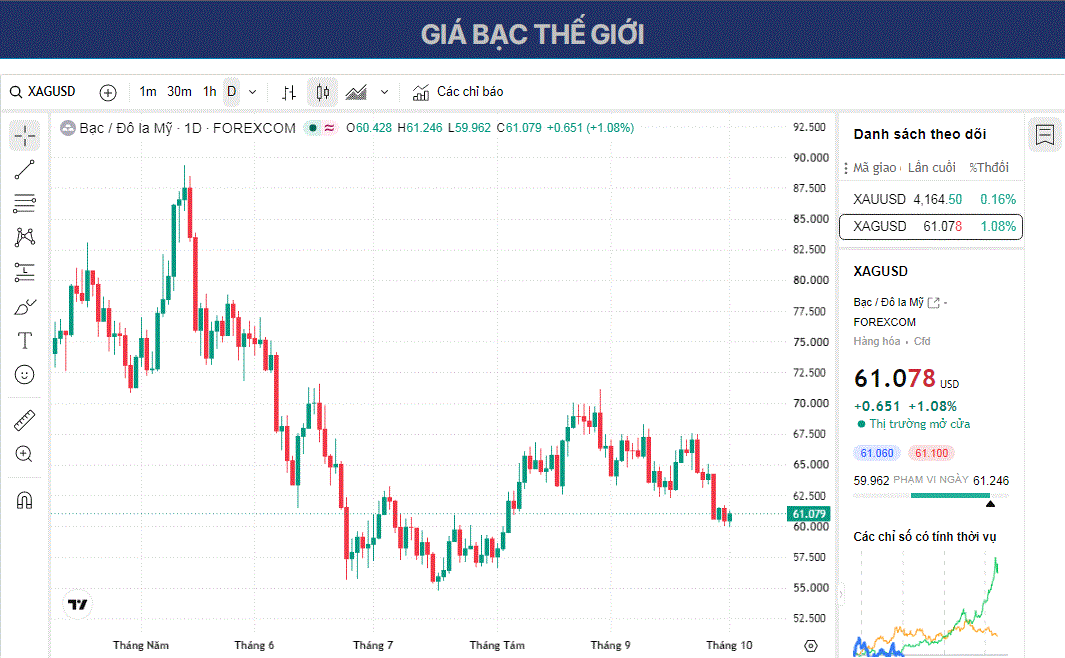Image resolution: width=1065 pixels, height=658 pixels.
Task: Click the 61.100 ask price badge
Action: [x=931, y=453]
